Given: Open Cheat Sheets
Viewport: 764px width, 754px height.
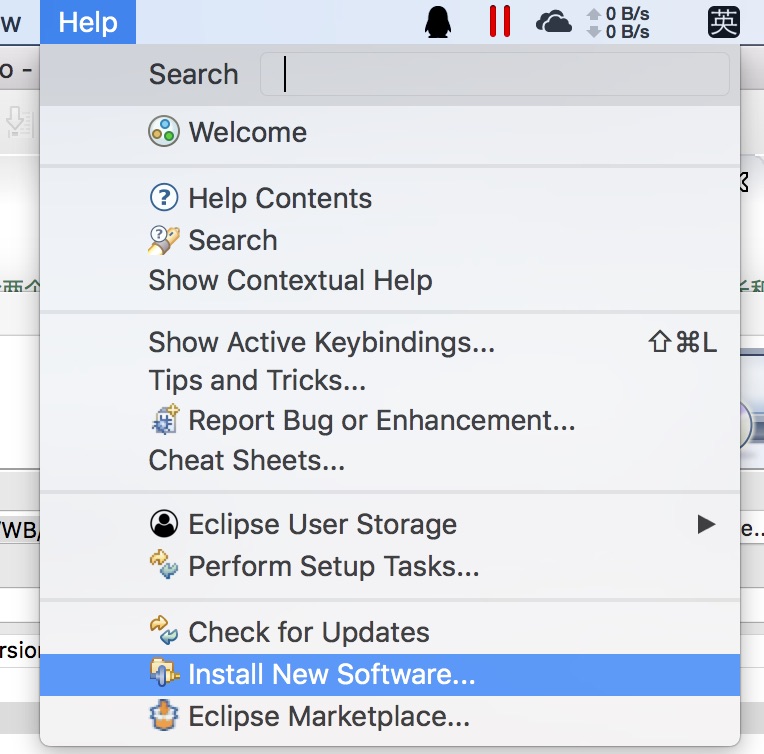Looking at the screenshot, I should click(390, 460).
